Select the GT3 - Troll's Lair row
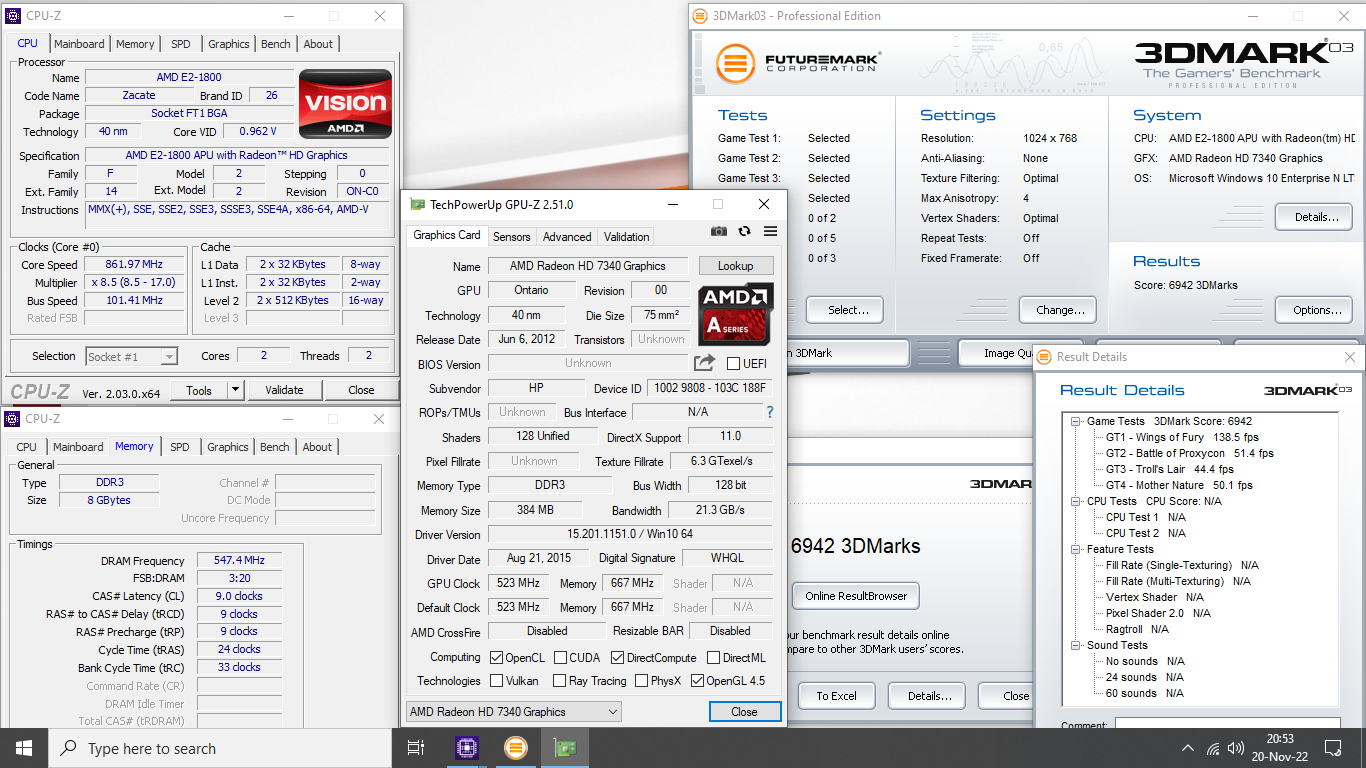The width and height of the screenshot is (1366, 768). (x=1170, y=469)
